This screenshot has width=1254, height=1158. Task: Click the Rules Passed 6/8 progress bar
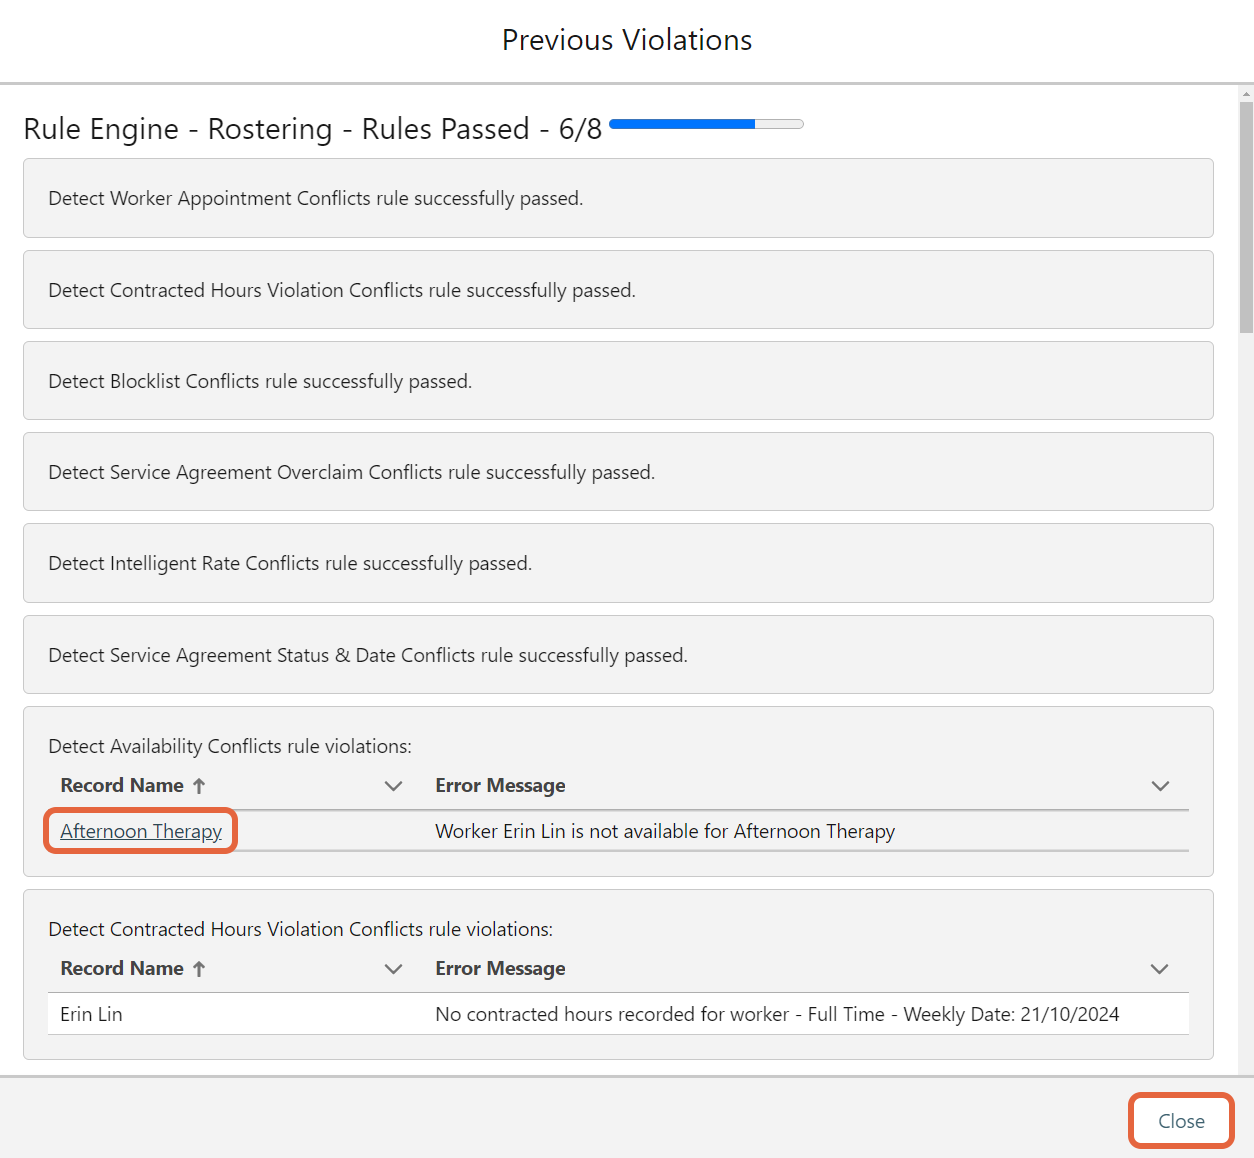click(705, 123)
